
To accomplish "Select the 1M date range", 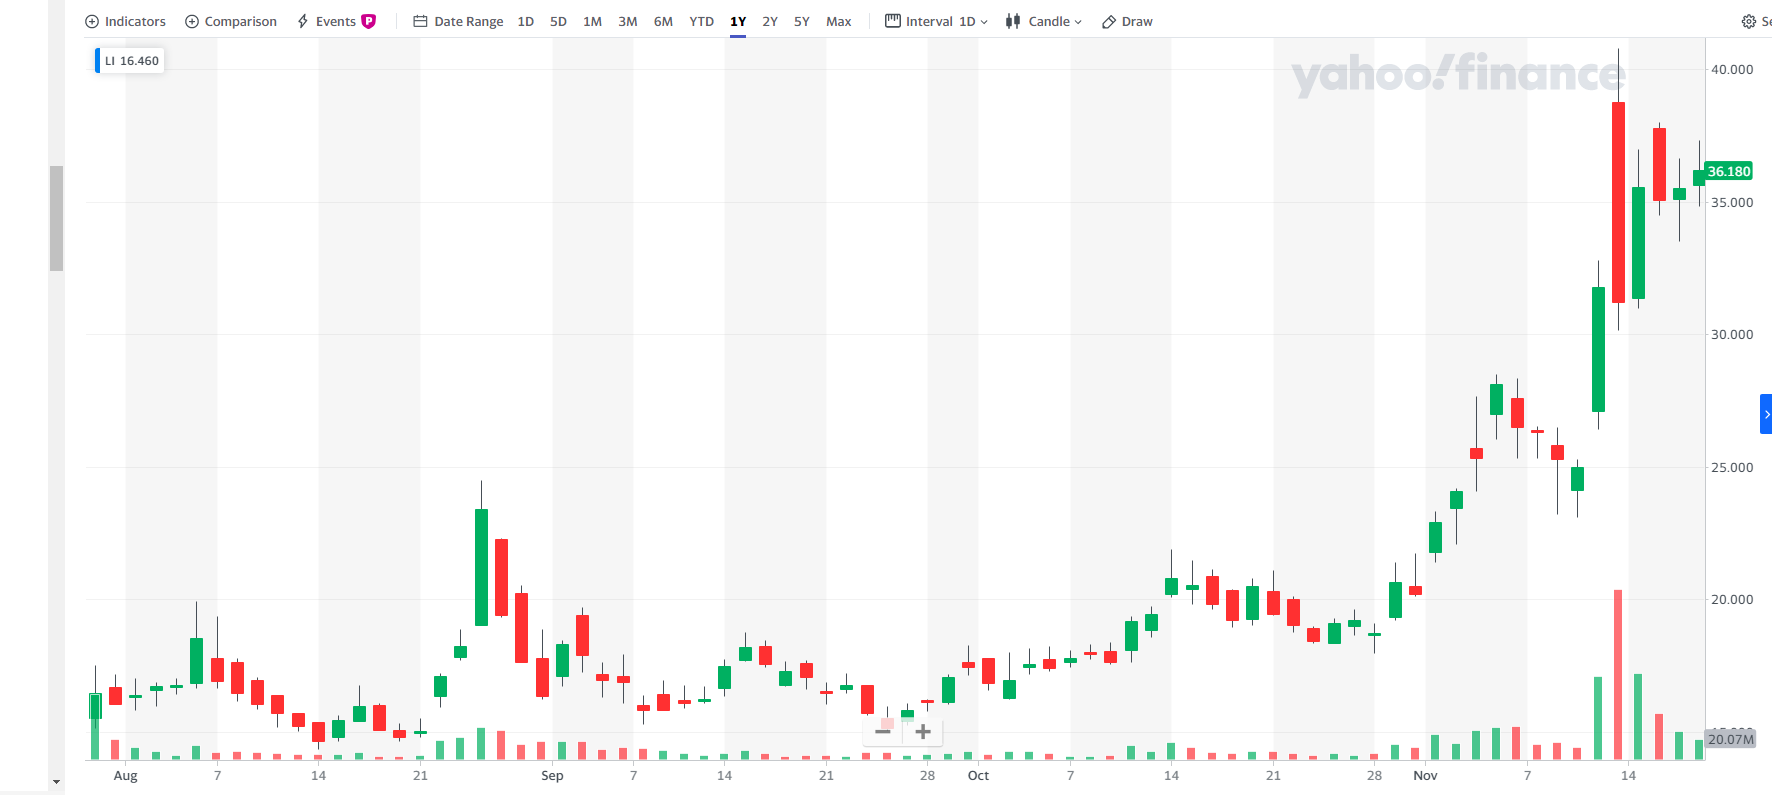I will (x=592, y=21).
